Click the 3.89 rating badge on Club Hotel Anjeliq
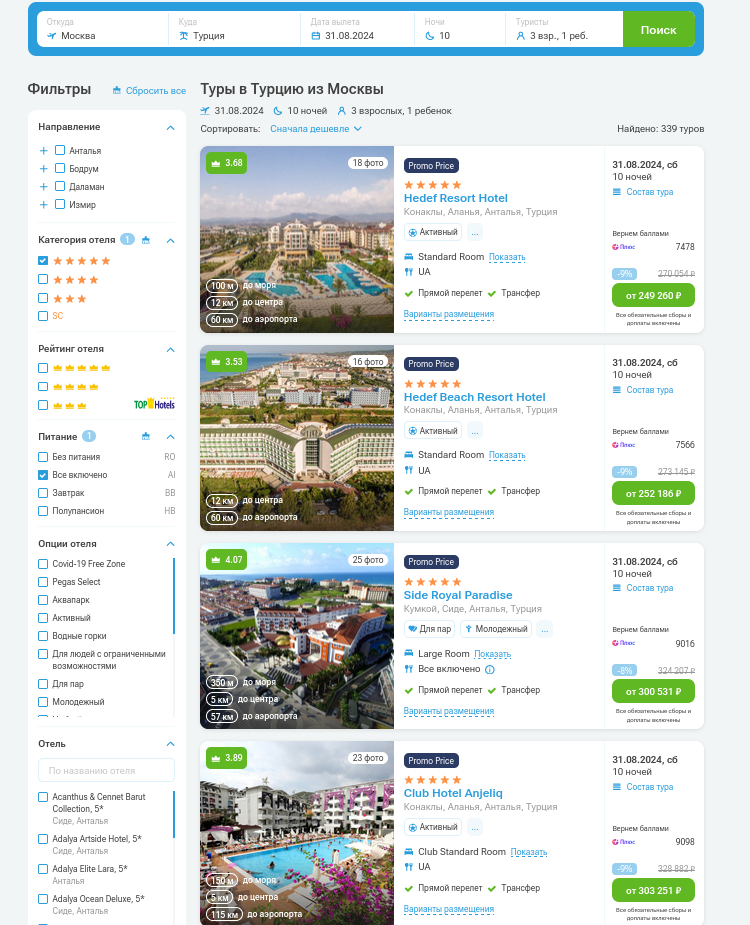750x925 pixels. click(227, 758)
